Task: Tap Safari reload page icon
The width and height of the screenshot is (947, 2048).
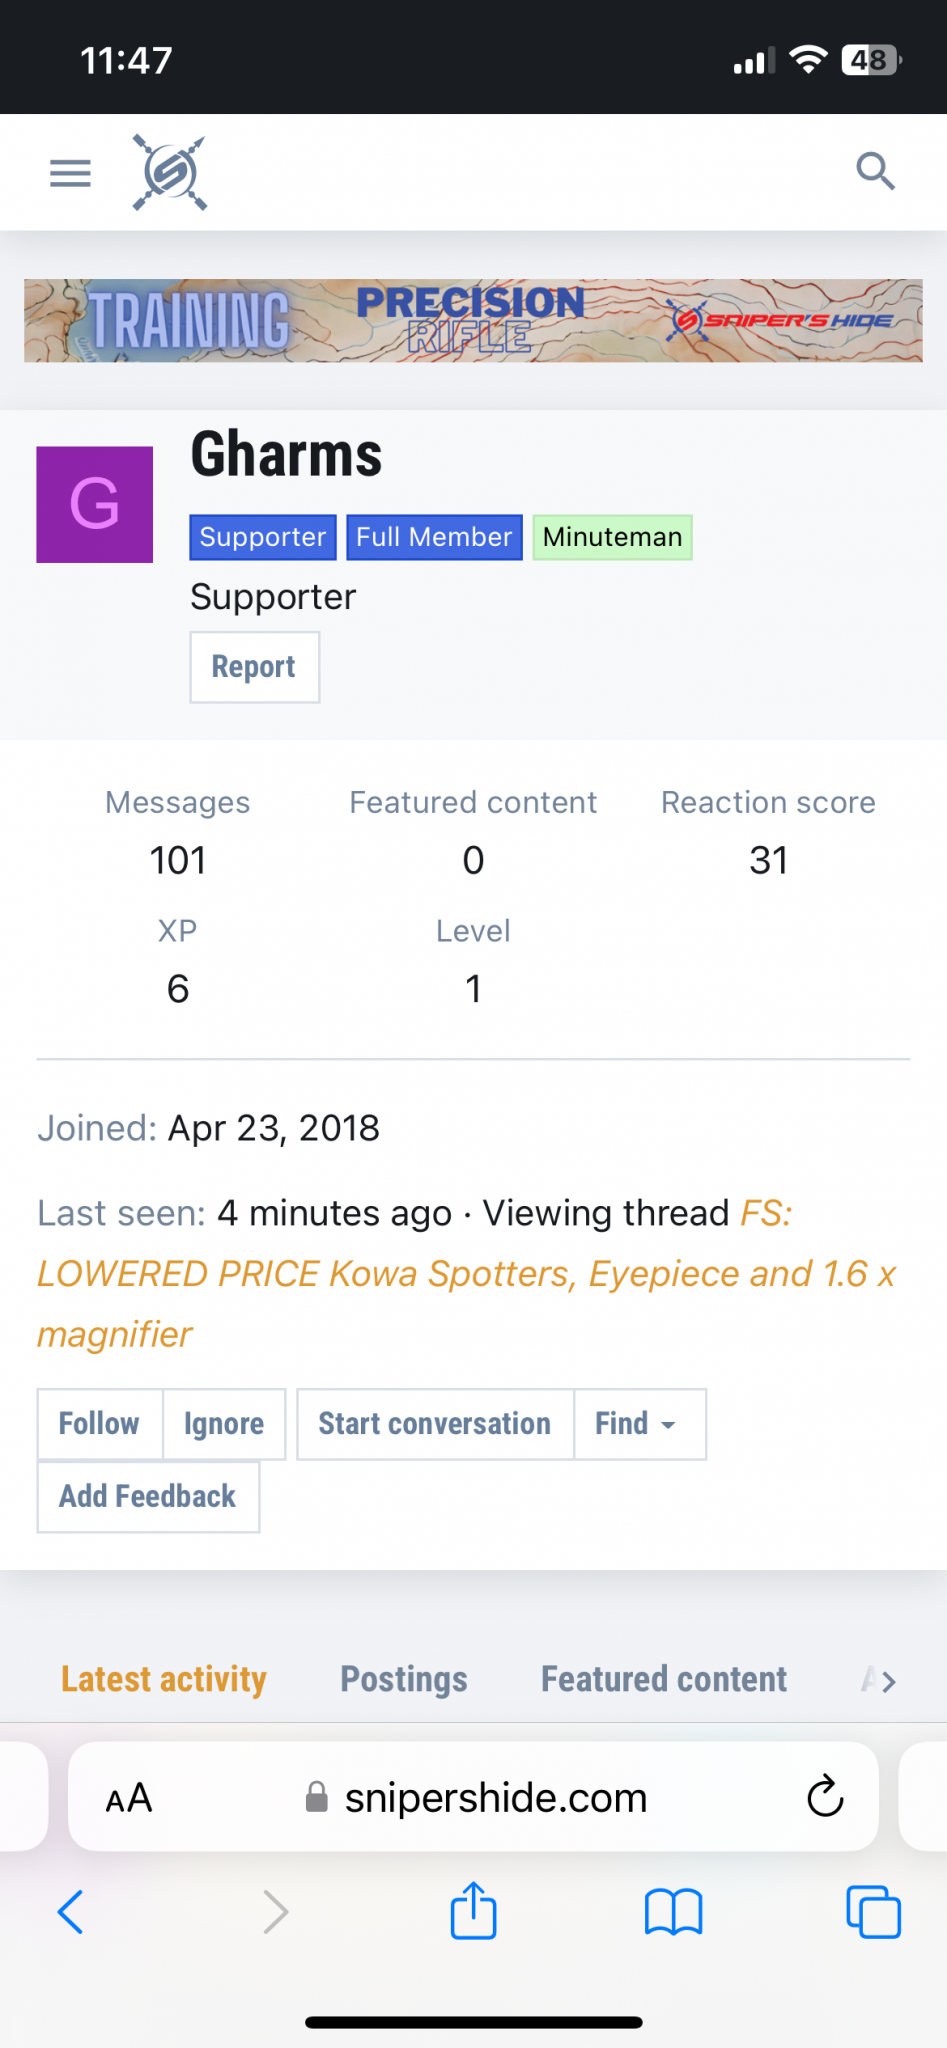Action: [x=825, y=1797]
